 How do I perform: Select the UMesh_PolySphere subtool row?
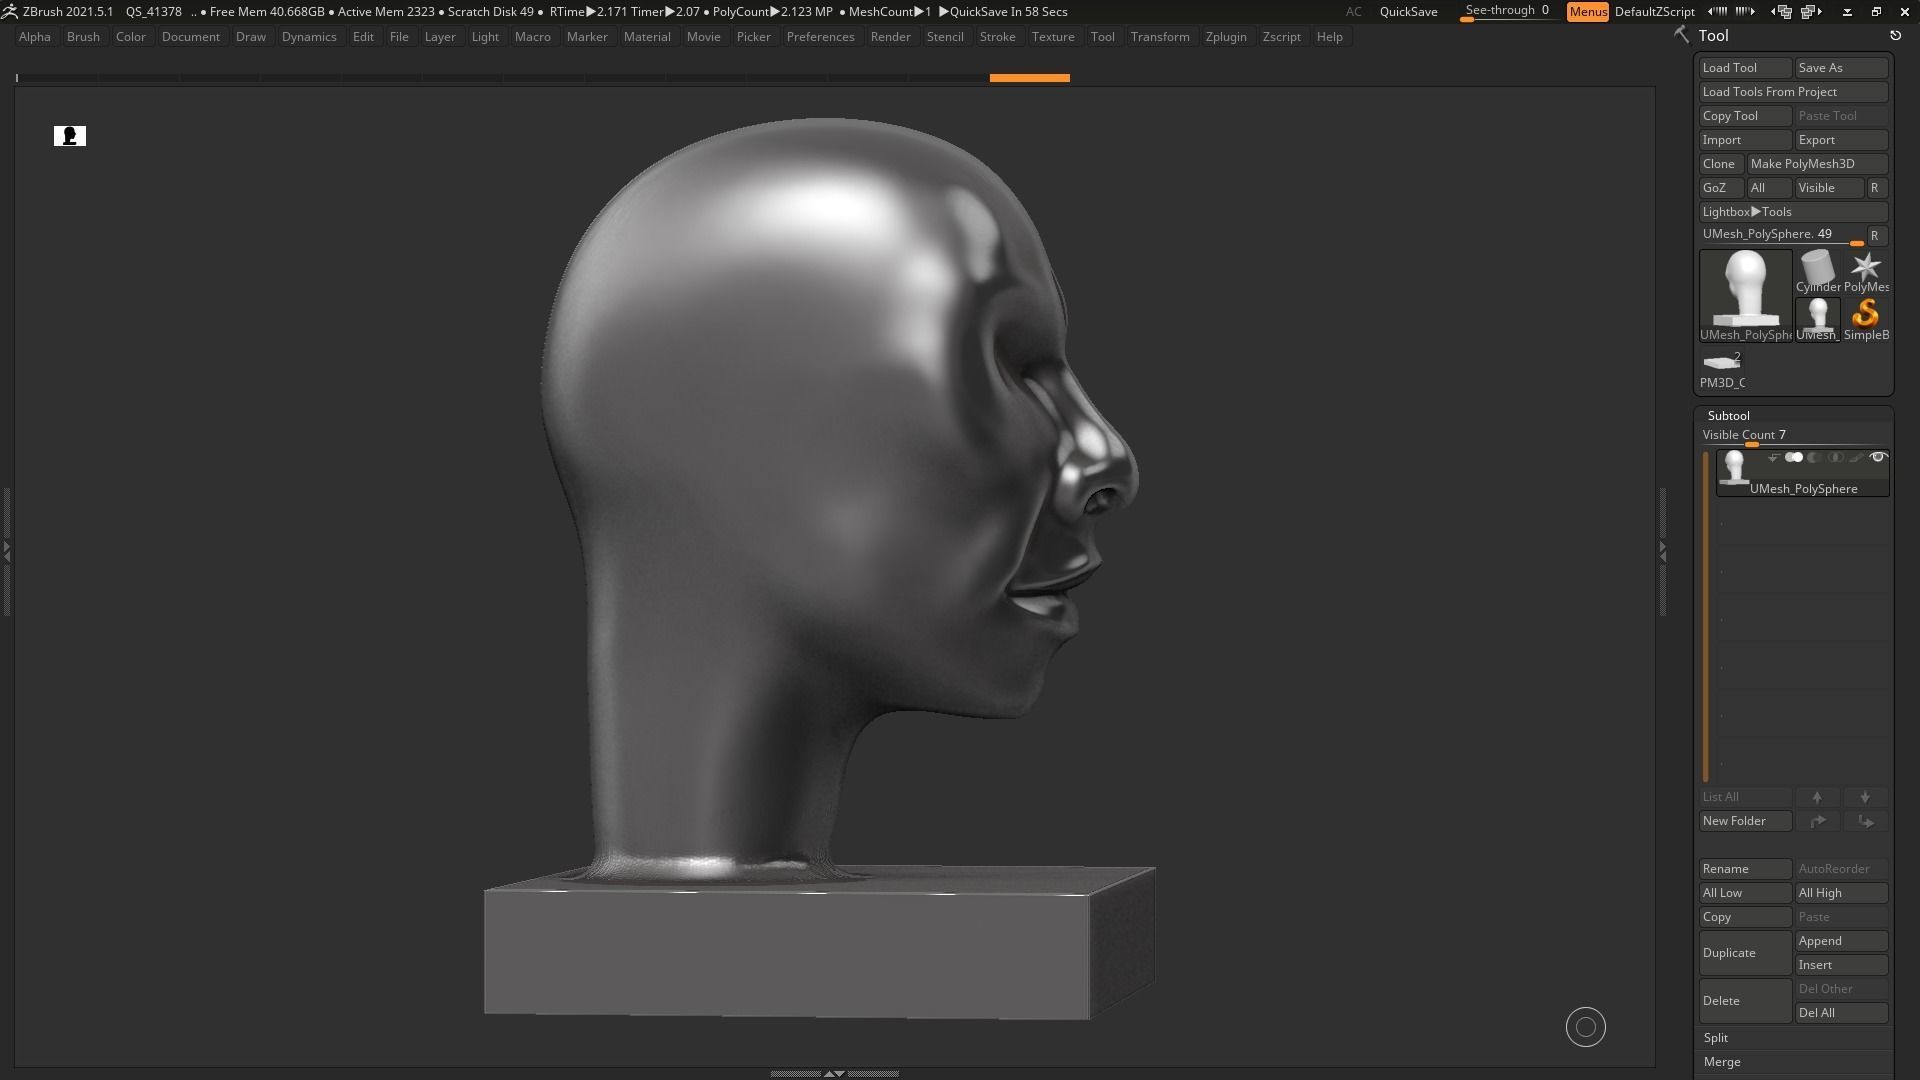click(x=1802, y=473)
